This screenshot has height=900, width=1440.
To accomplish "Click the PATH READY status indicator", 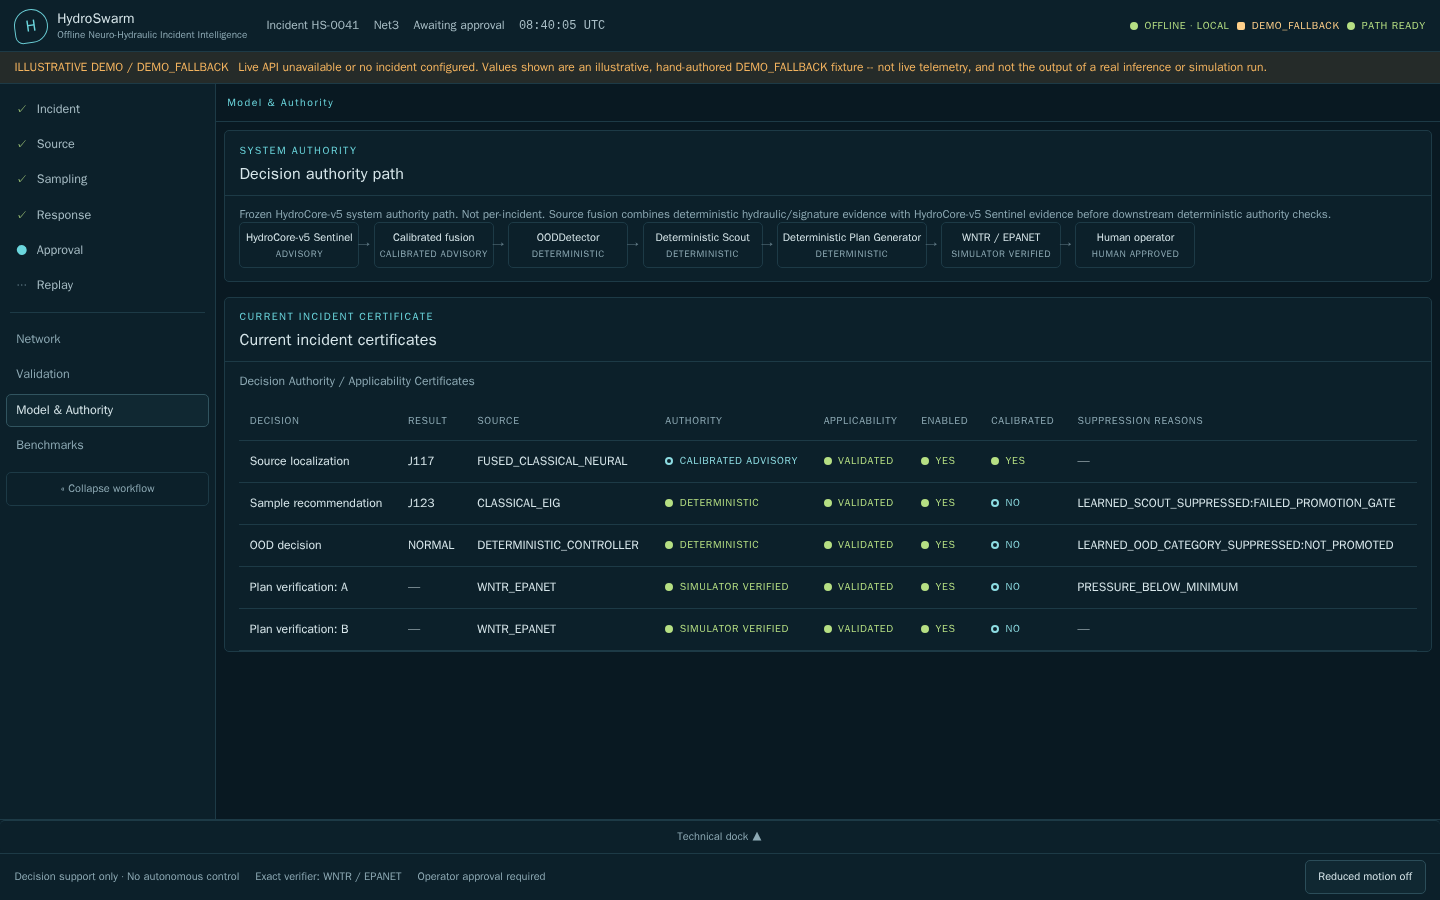I will (x=1386, y=26).
